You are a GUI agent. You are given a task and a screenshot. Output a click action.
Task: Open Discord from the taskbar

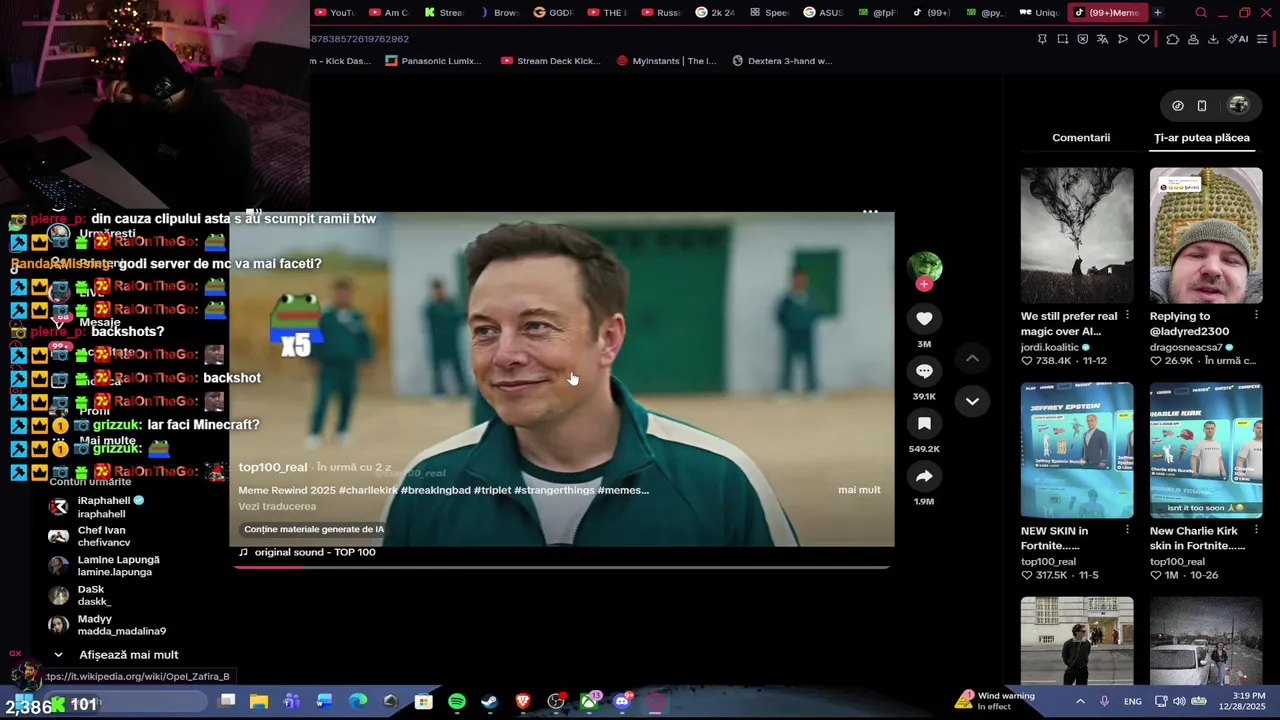tap(622, 702)
